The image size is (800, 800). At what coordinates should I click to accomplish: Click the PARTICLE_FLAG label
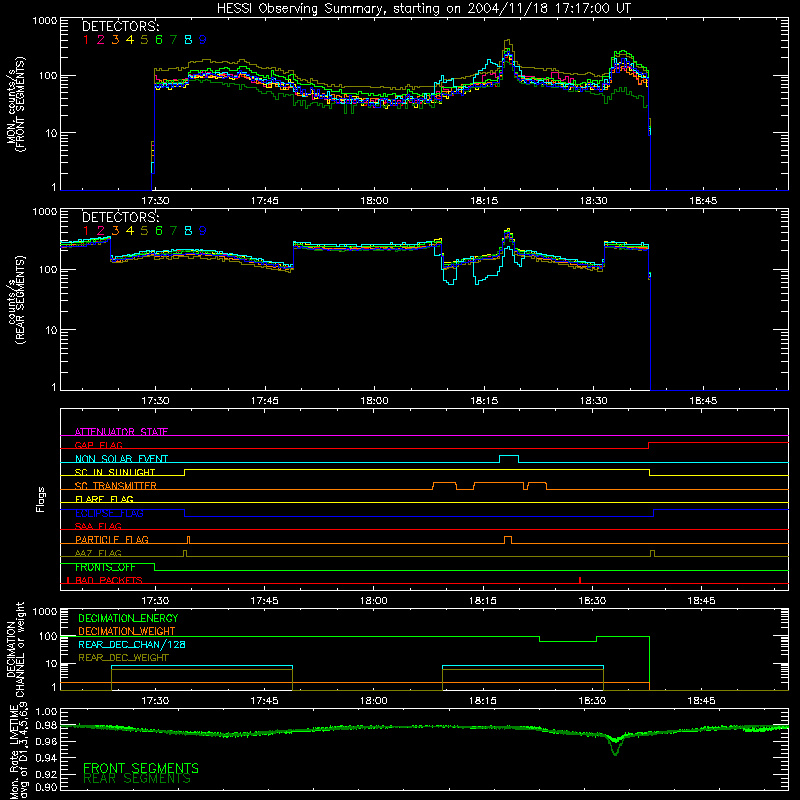(x=112, y=540)
